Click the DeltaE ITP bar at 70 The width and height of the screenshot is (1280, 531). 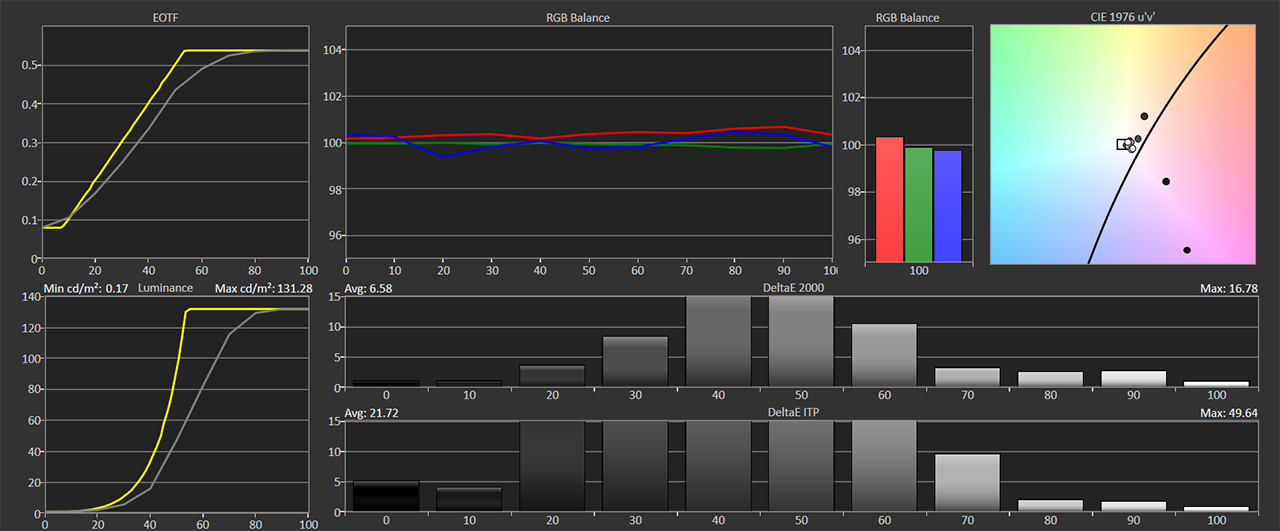[x=967, y=483]
